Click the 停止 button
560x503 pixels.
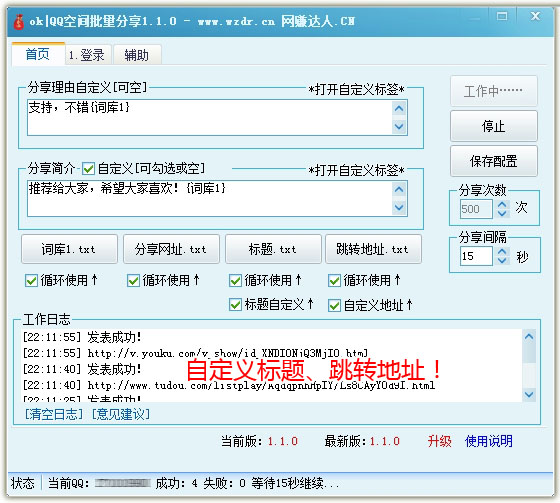click(x=494, y=126)
